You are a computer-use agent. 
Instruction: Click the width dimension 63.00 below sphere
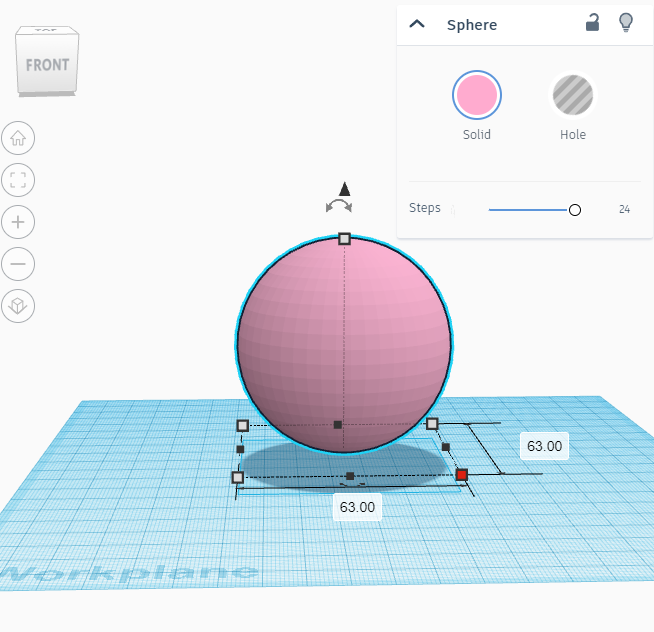357,507
